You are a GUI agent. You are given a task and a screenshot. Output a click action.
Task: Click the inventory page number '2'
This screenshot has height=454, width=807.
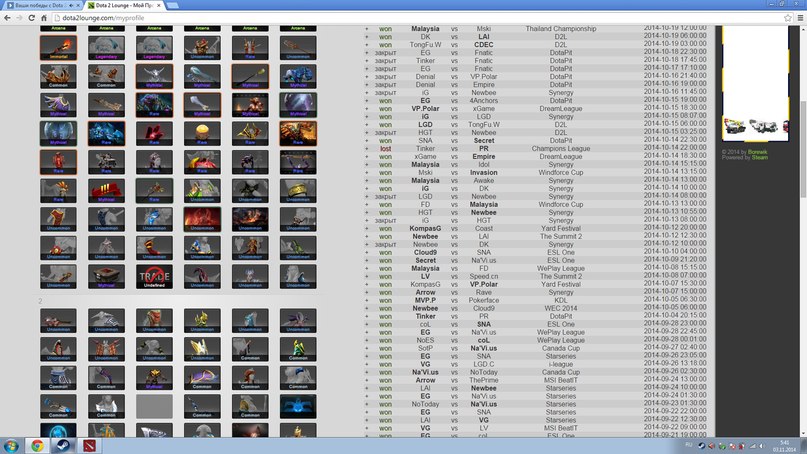(40, 301)
